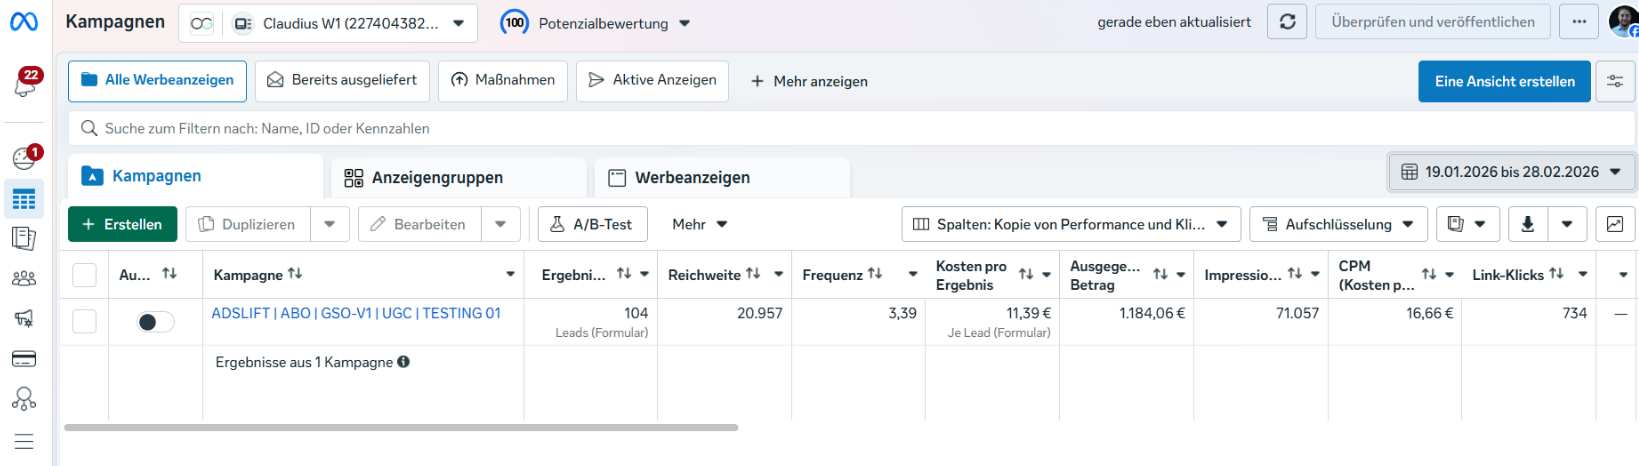Tick the ADSLIFT campaign row checkbox
The image size is (1639, 466).
tap(85, 321)
